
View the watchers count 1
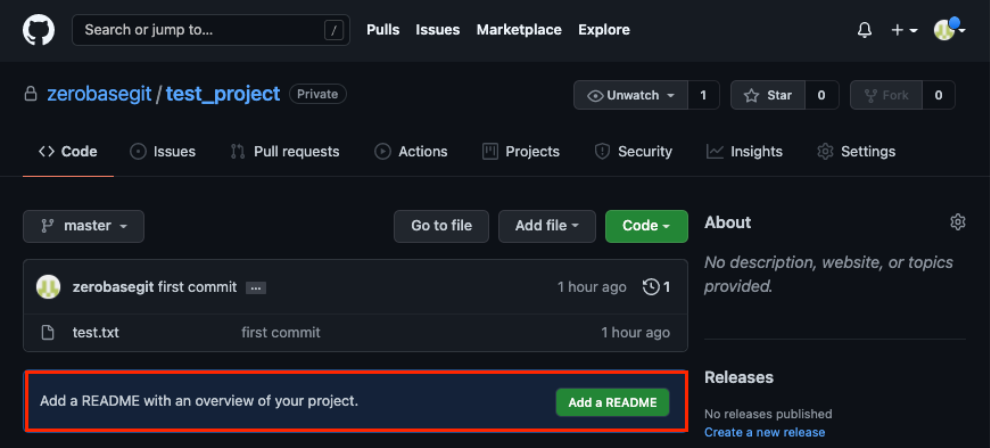(x=703, y=95)
